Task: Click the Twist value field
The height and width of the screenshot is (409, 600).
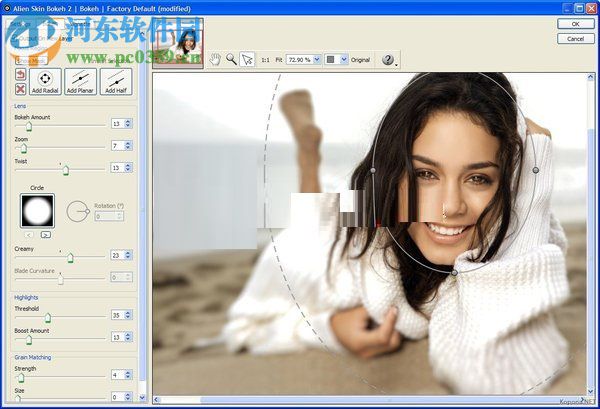Action: point(117,168)
